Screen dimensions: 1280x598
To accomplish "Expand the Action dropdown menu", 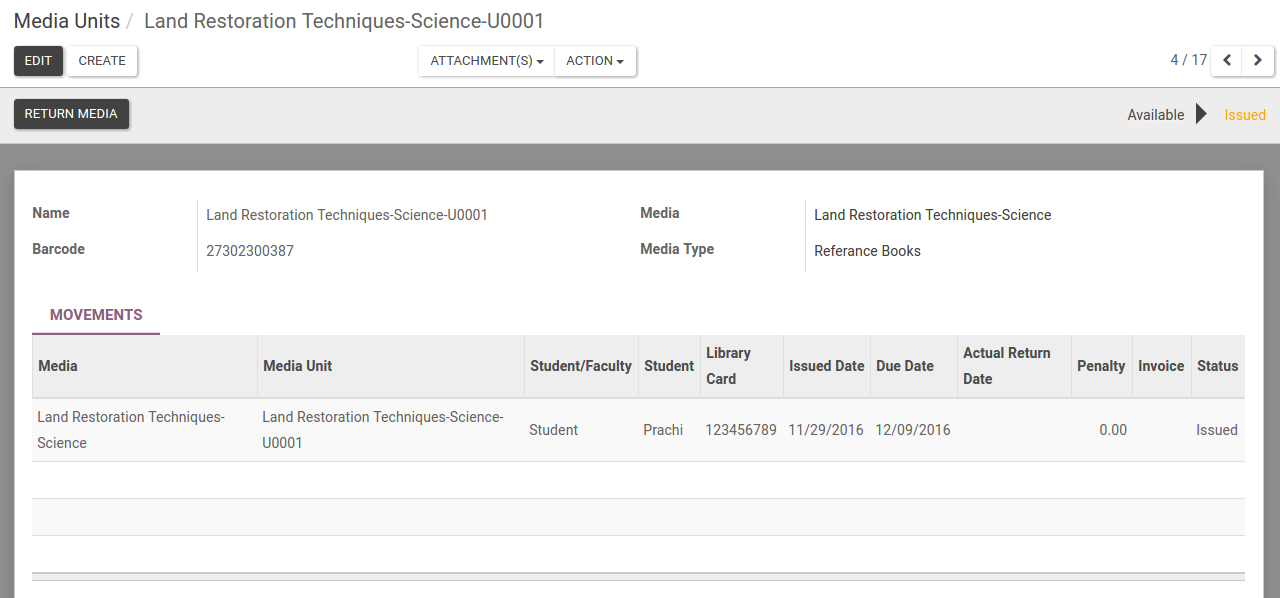I will coord(594,61).
